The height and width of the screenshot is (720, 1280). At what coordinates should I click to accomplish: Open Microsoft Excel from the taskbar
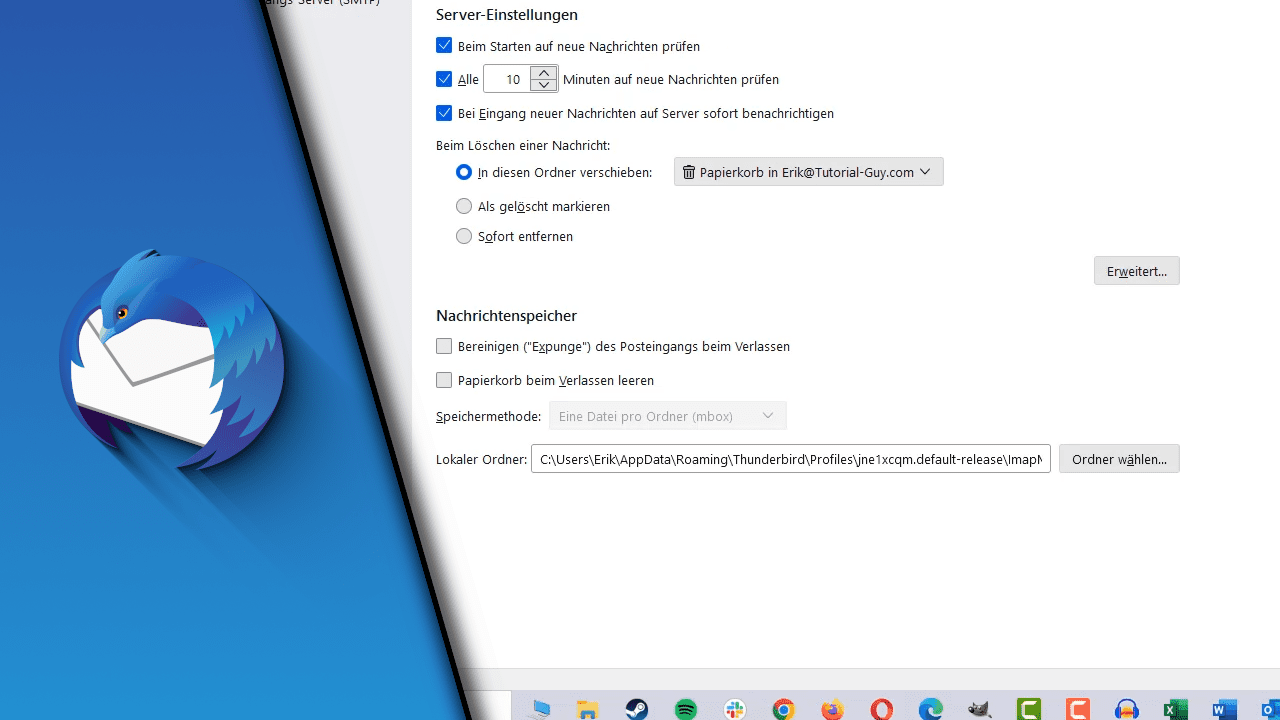coord(1175,709)
